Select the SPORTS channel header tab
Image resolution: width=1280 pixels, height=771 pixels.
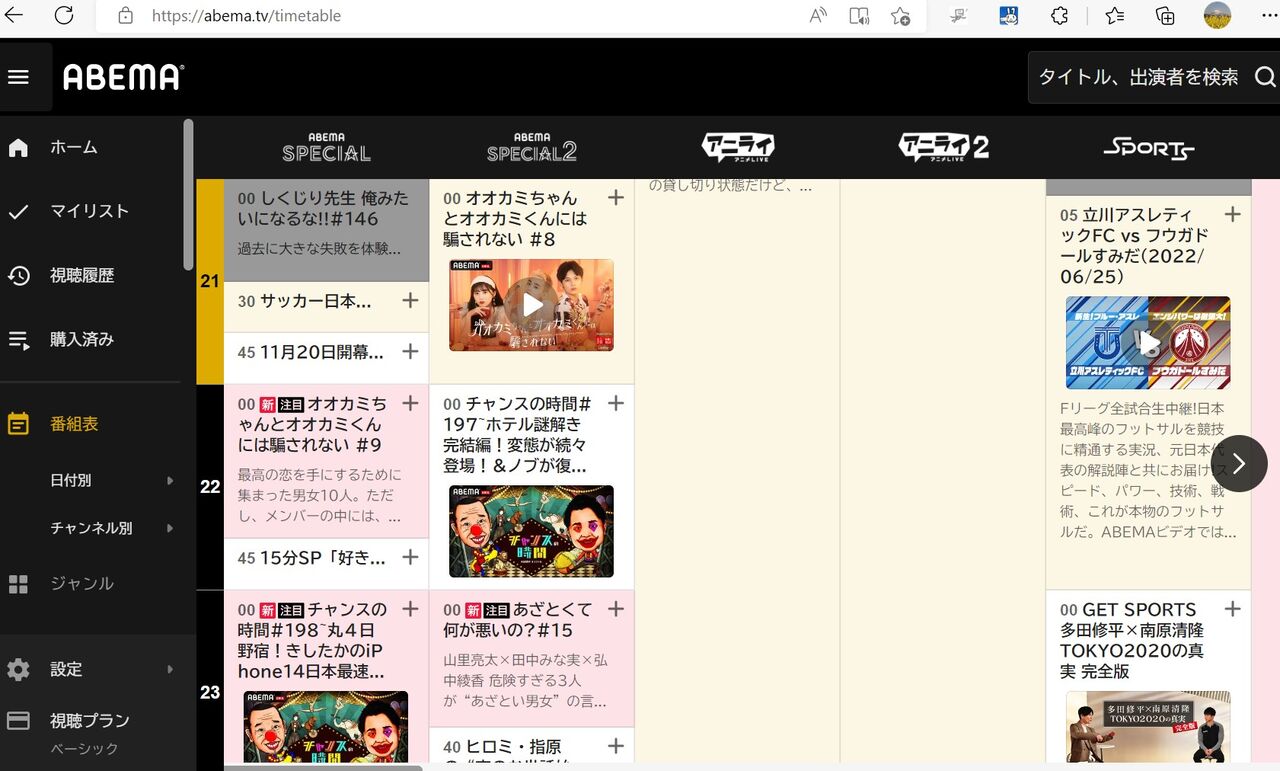coord(1148,146)
